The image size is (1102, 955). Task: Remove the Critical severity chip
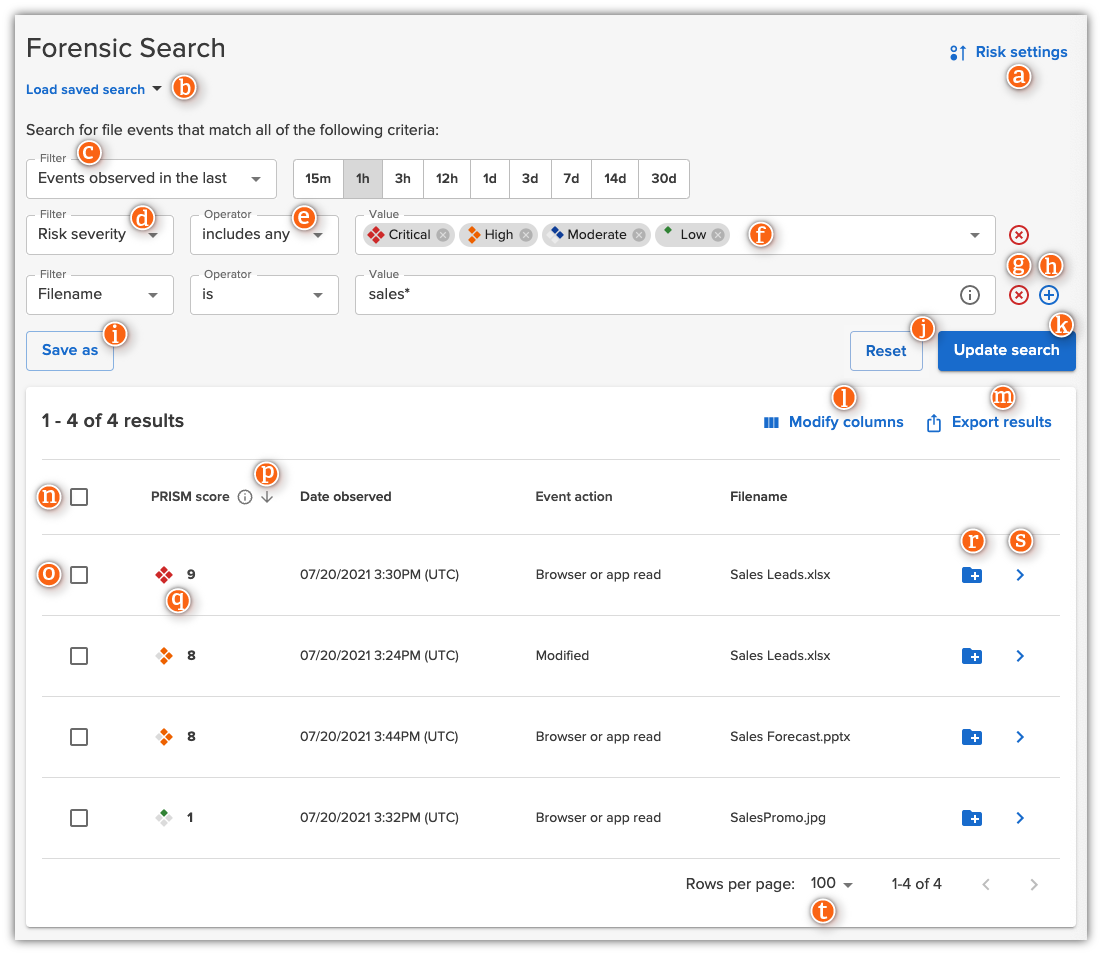(443, 235)
